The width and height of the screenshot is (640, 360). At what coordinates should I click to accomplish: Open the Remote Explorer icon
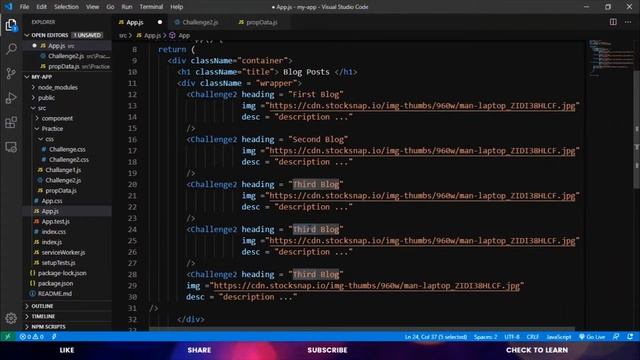click(x=11, y=147)
